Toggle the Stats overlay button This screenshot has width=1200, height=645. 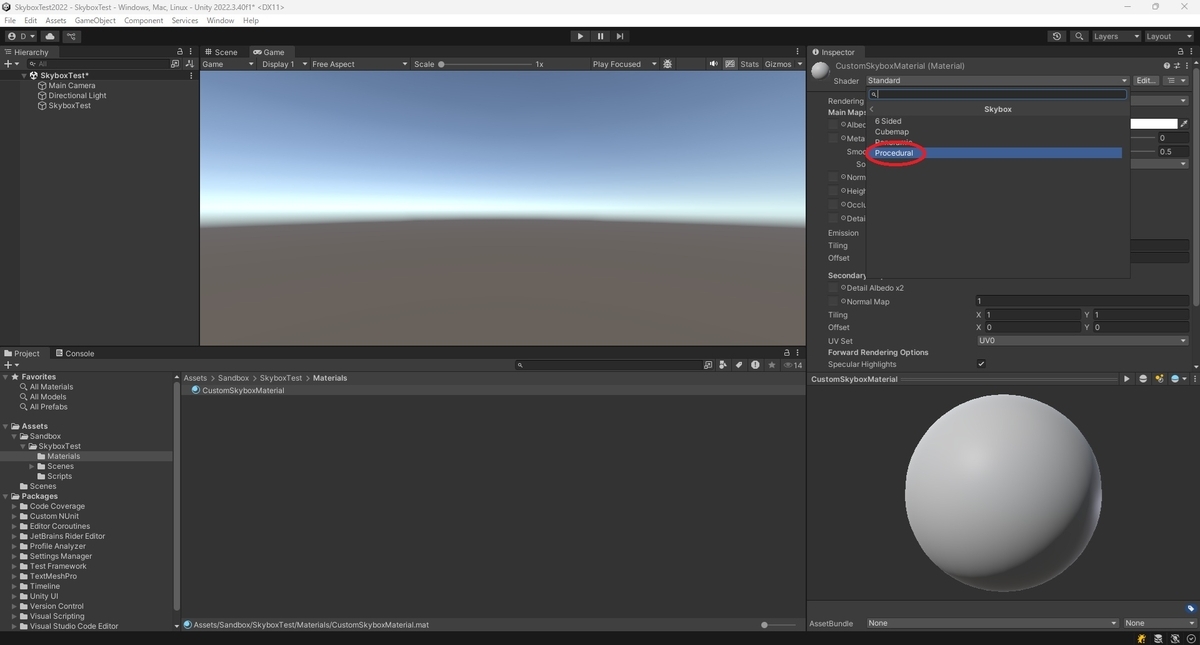(x=749, y=64)
